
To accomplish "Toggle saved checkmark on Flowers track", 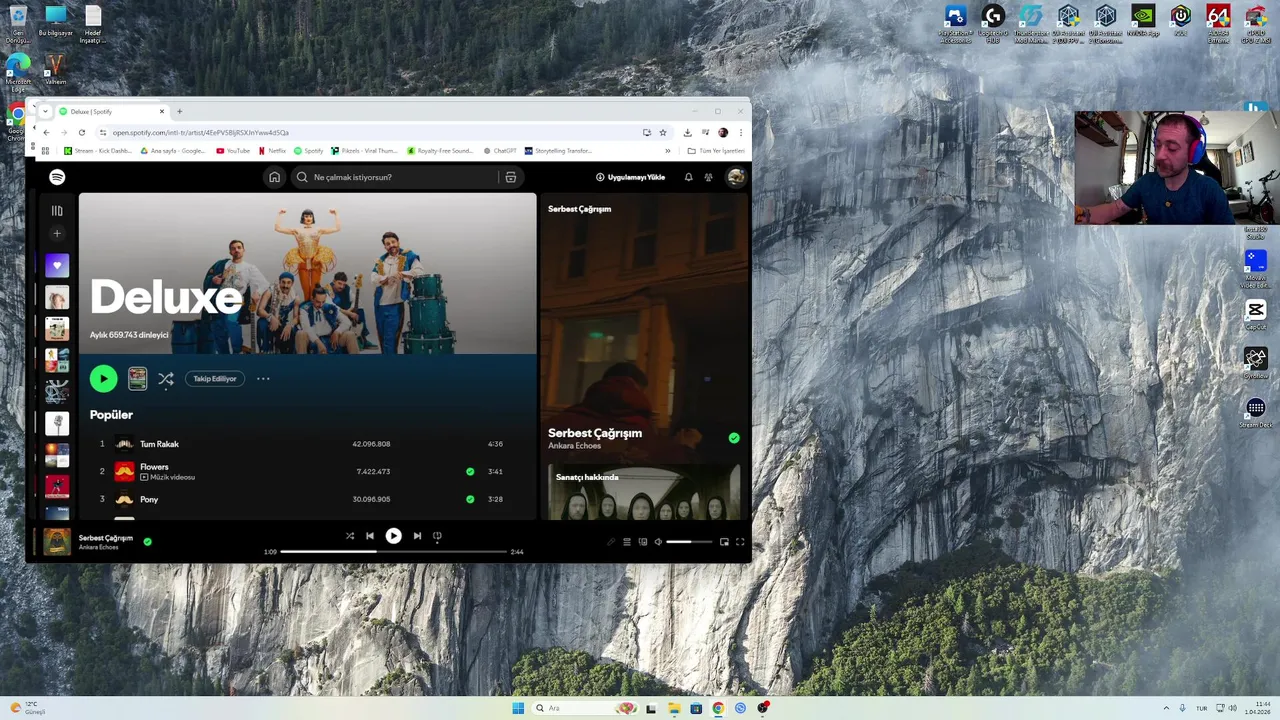I will click(470, 471).
